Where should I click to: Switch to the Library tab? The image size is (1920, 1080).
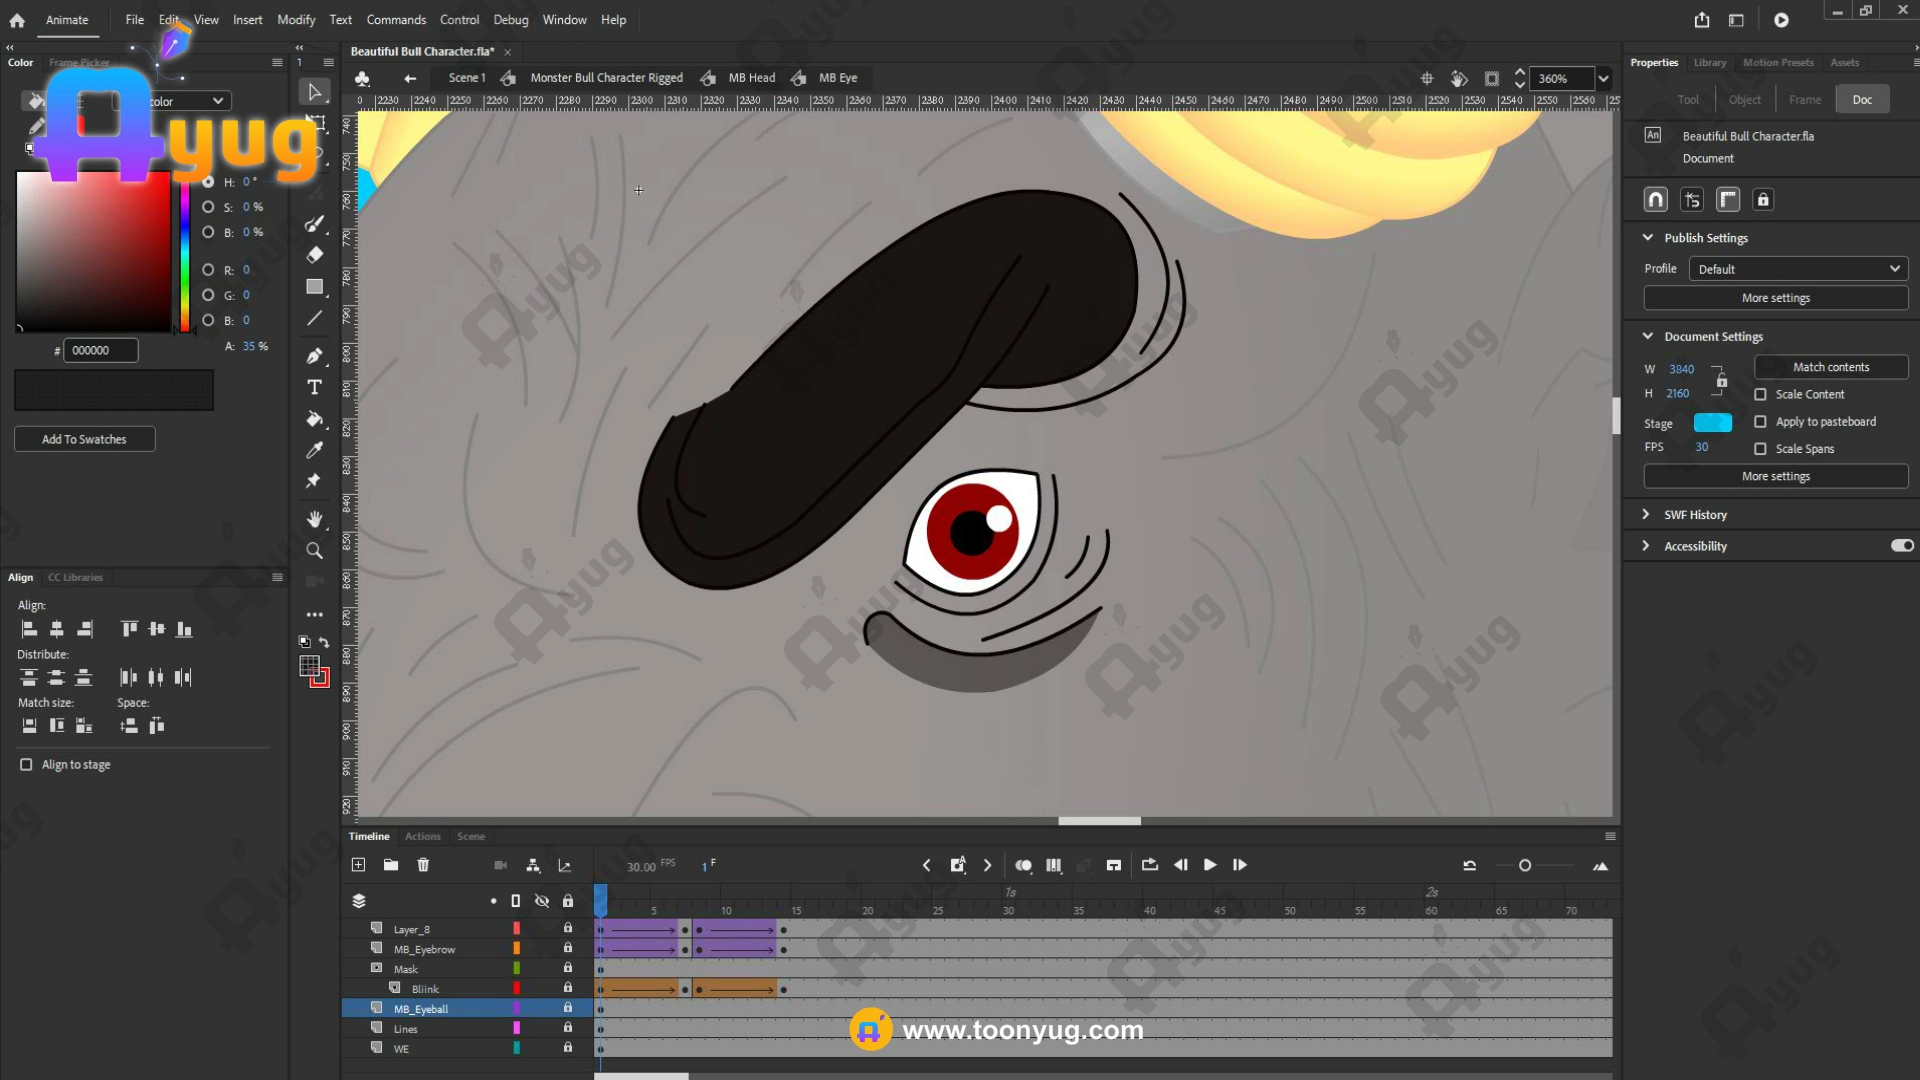[1709, 63]
